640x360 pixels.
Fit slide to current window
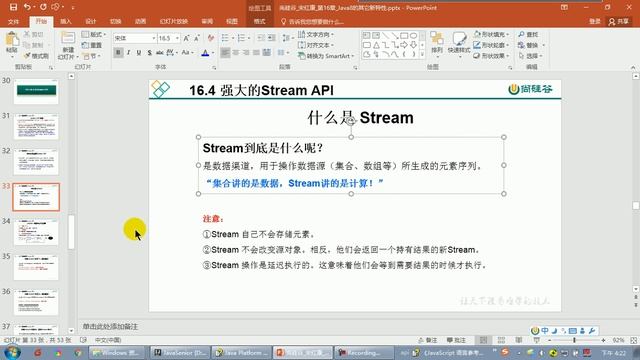point(633,340)
